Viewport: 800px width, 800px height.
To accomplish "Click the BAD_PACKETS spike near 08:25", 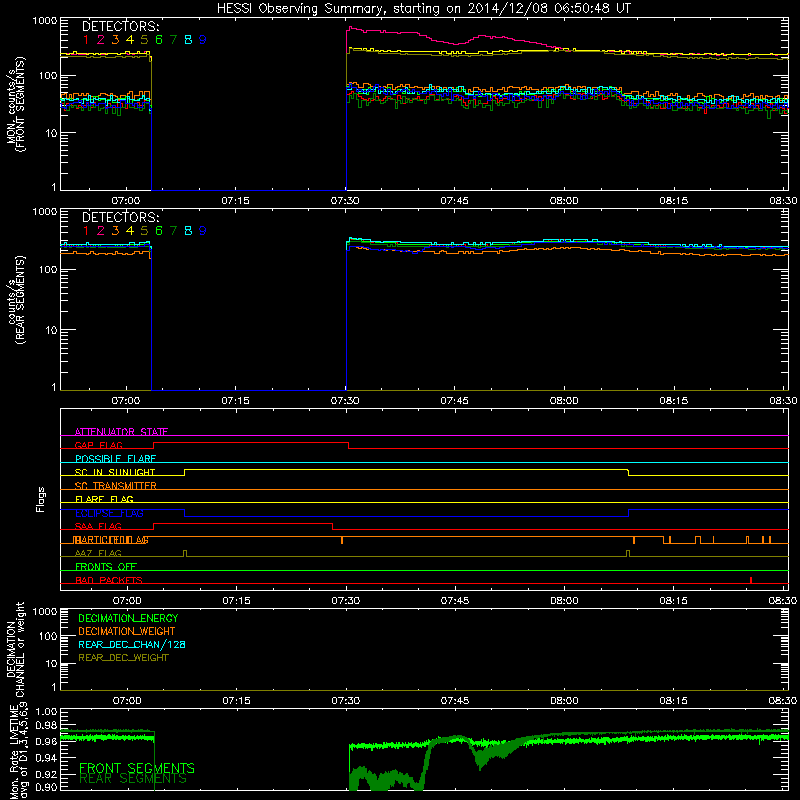I will 751,580.
